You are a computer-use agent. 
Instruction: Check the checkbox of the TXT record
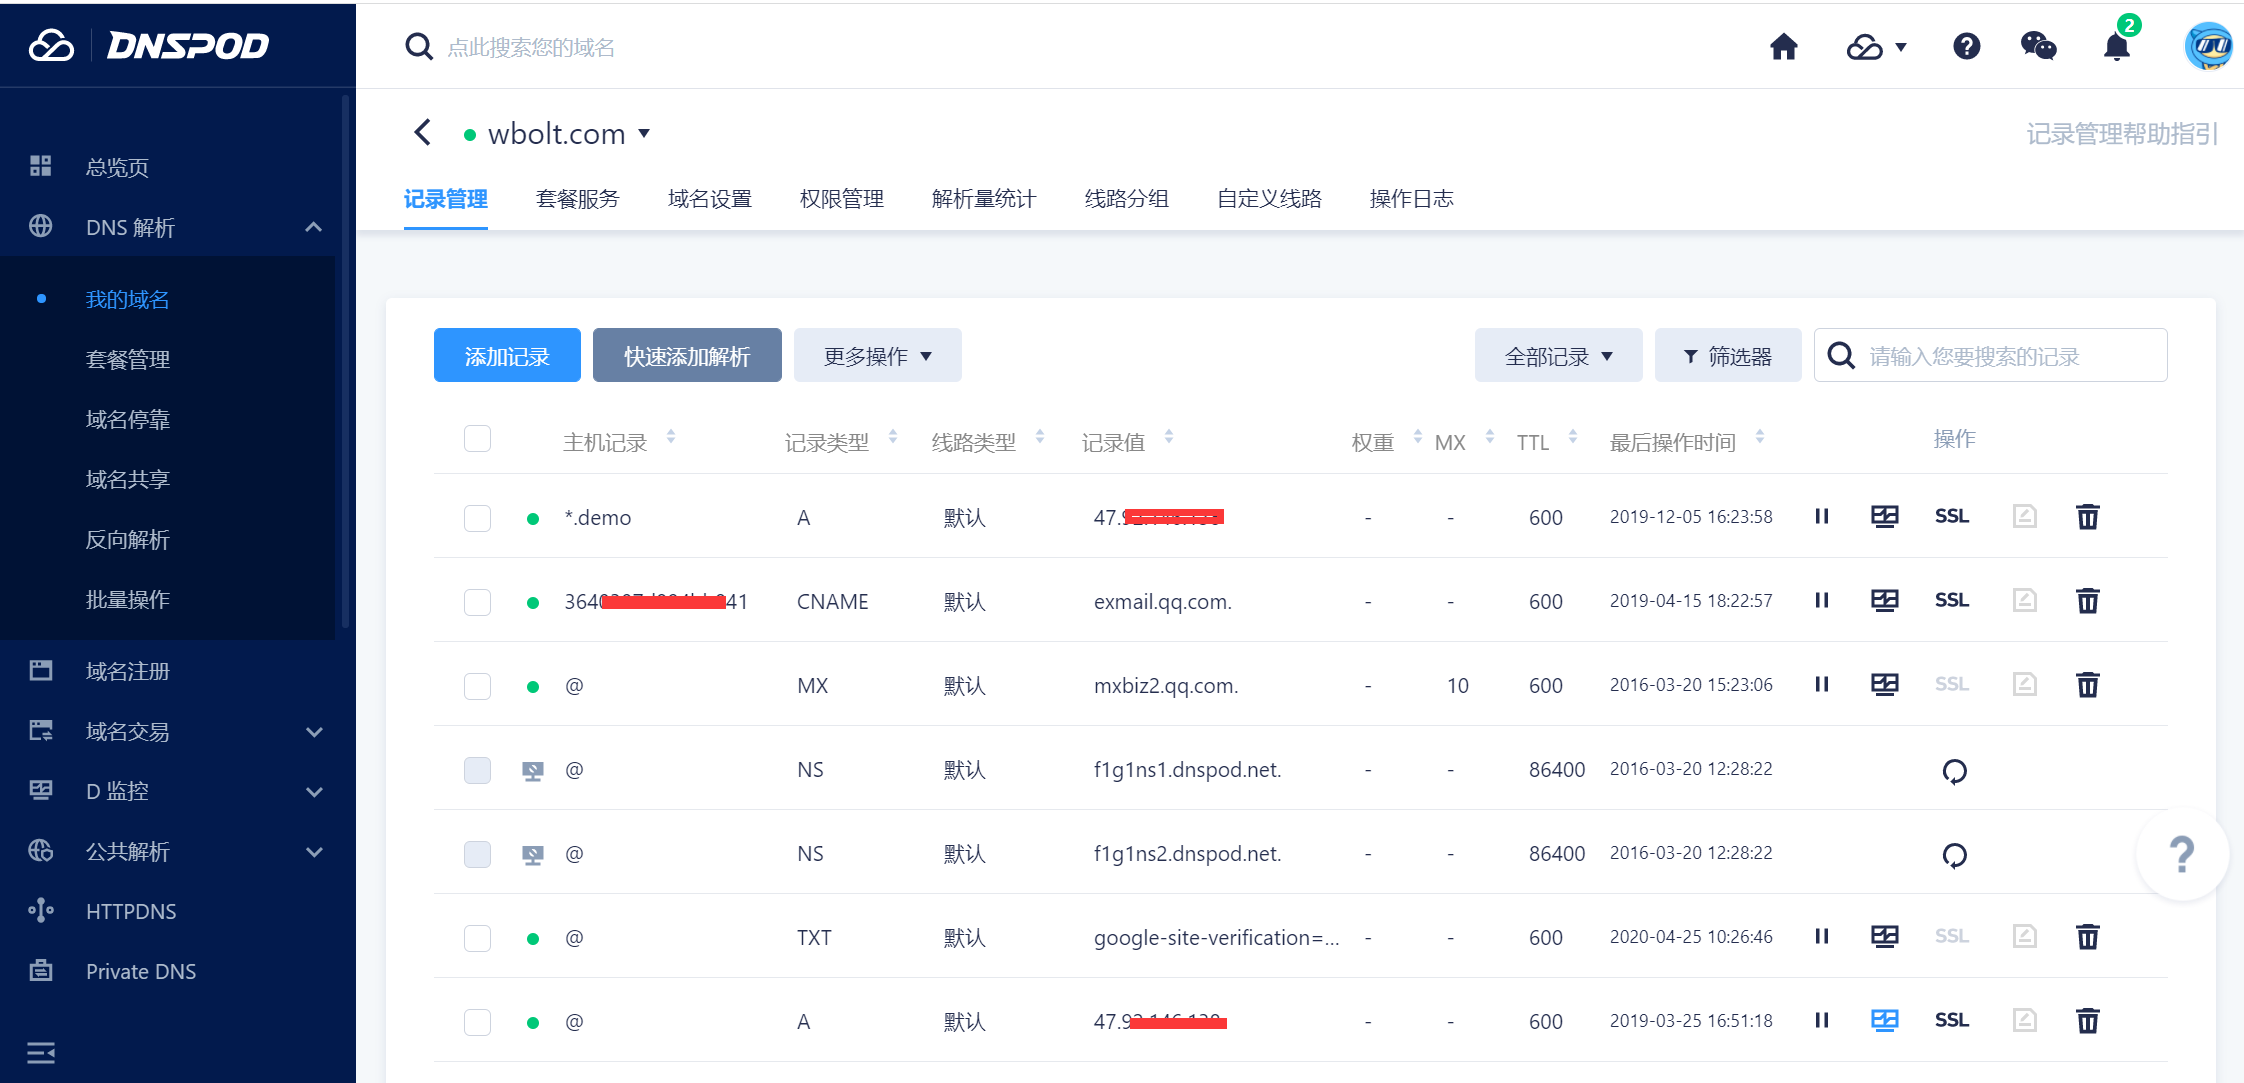pos(477,938)
